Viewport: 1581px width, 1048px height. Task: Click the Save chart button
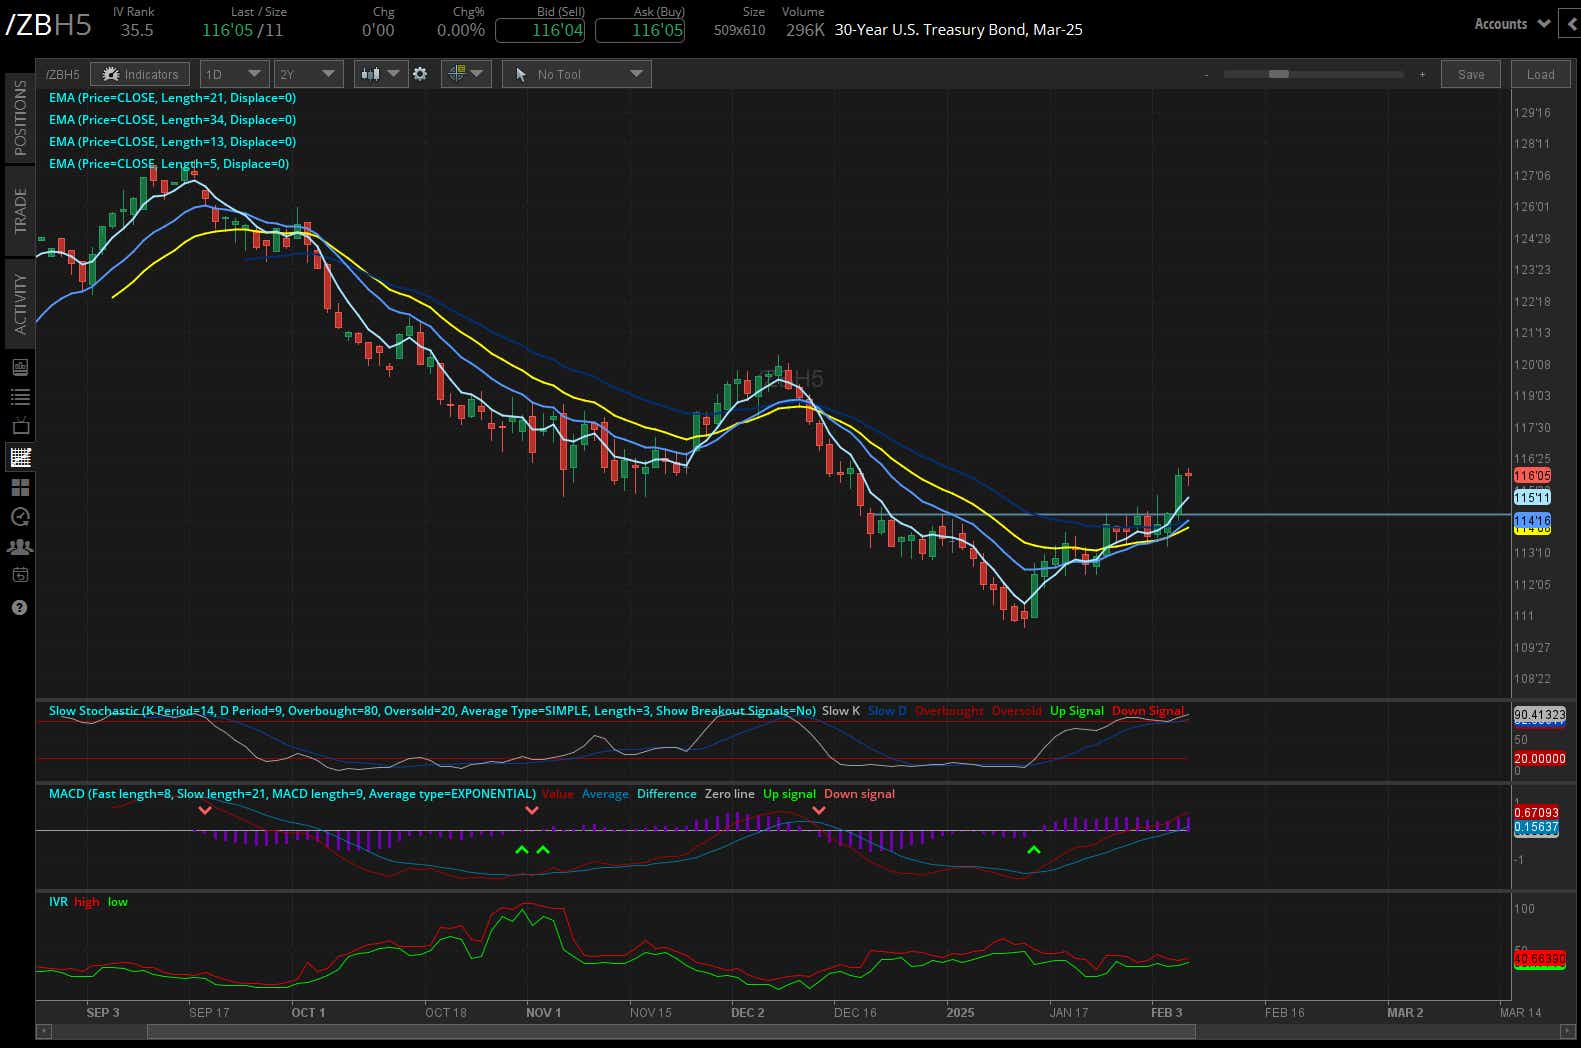click(1470, 74)
